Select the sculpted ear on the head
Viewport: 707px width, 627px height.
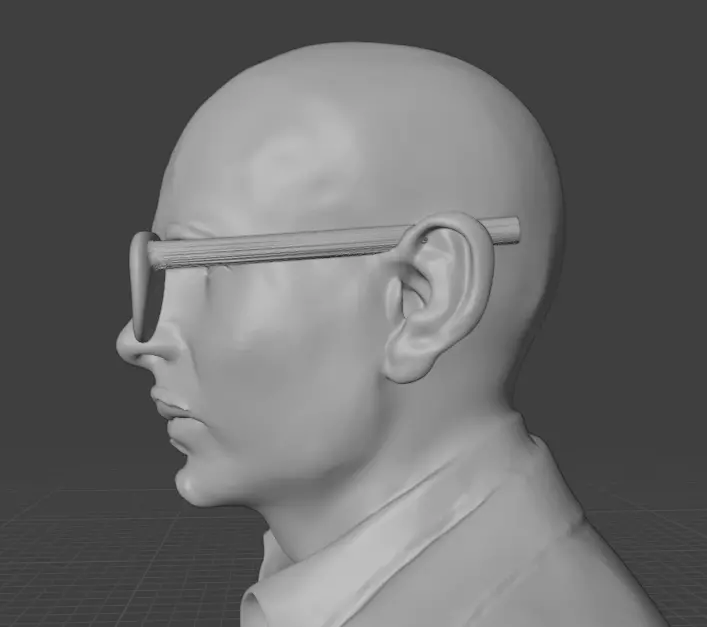437,297
